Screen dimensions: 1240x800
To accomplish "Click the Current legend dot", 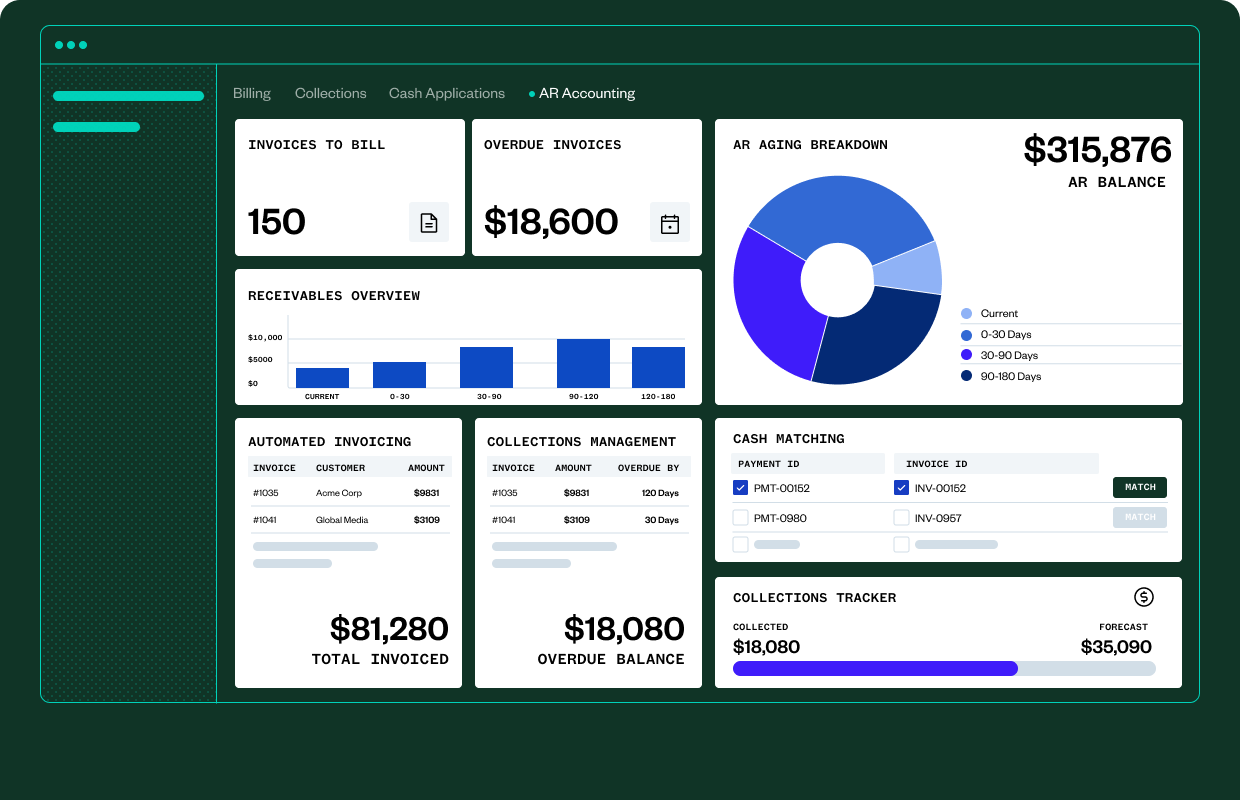I will click(x=966, y=313).
